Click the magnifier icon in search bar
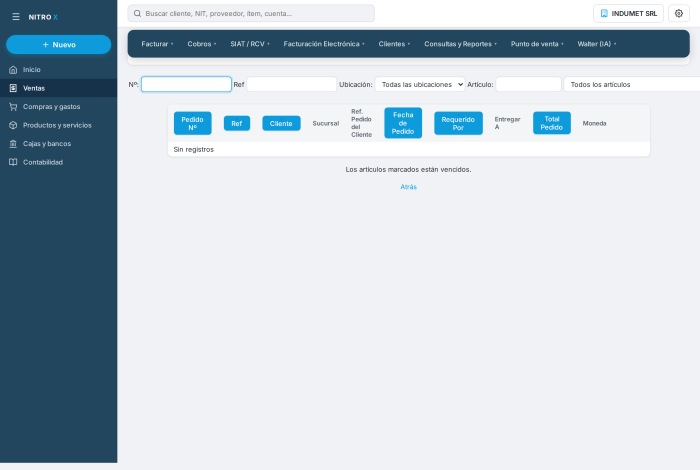The height and width of the screenshot is (470, 700). click(x=138, y=13)
